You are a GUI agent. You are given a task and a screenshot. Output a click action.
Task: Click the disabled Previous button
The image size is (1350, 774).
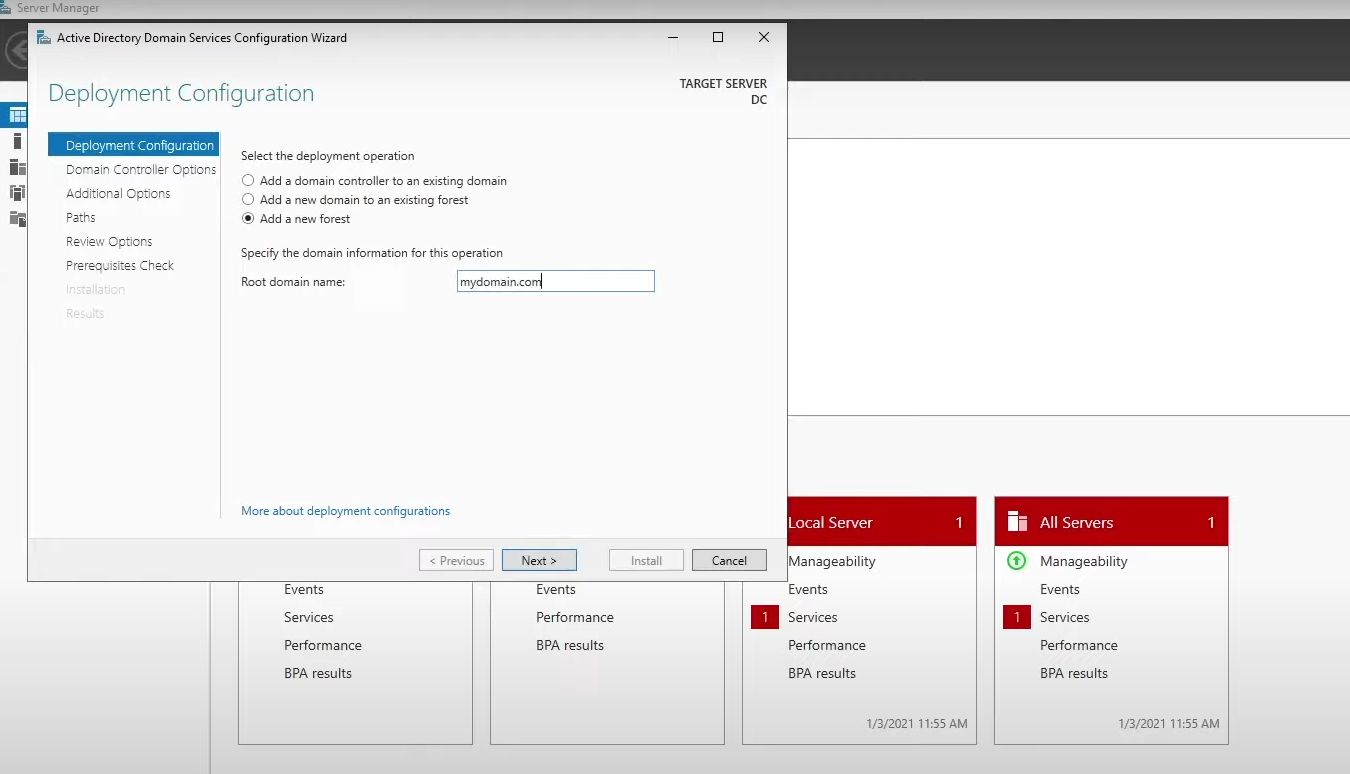coord(456,560)
